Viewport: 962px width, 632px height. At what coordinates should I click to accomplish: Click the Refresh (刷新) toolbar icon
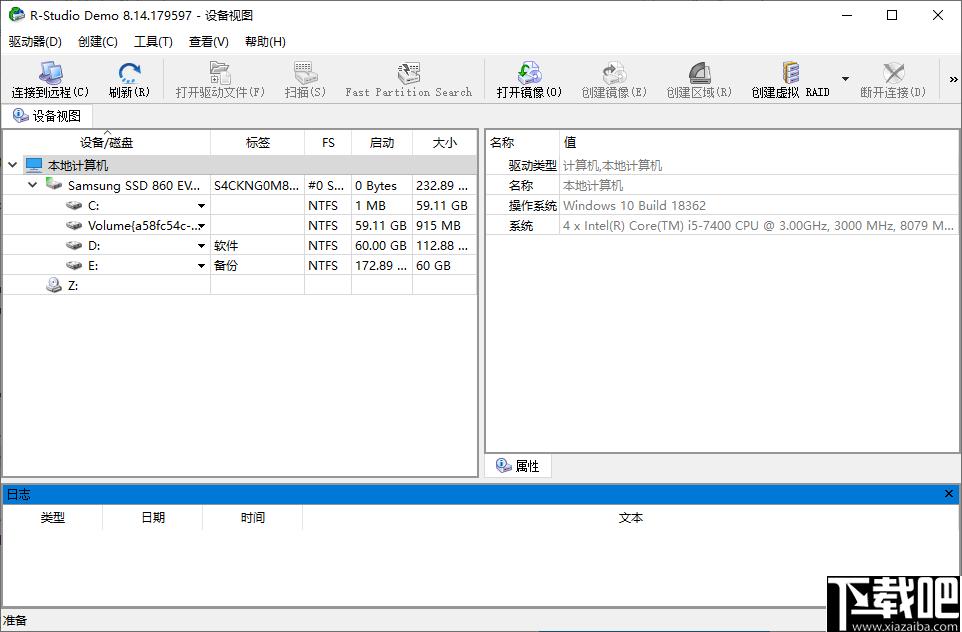129,73
